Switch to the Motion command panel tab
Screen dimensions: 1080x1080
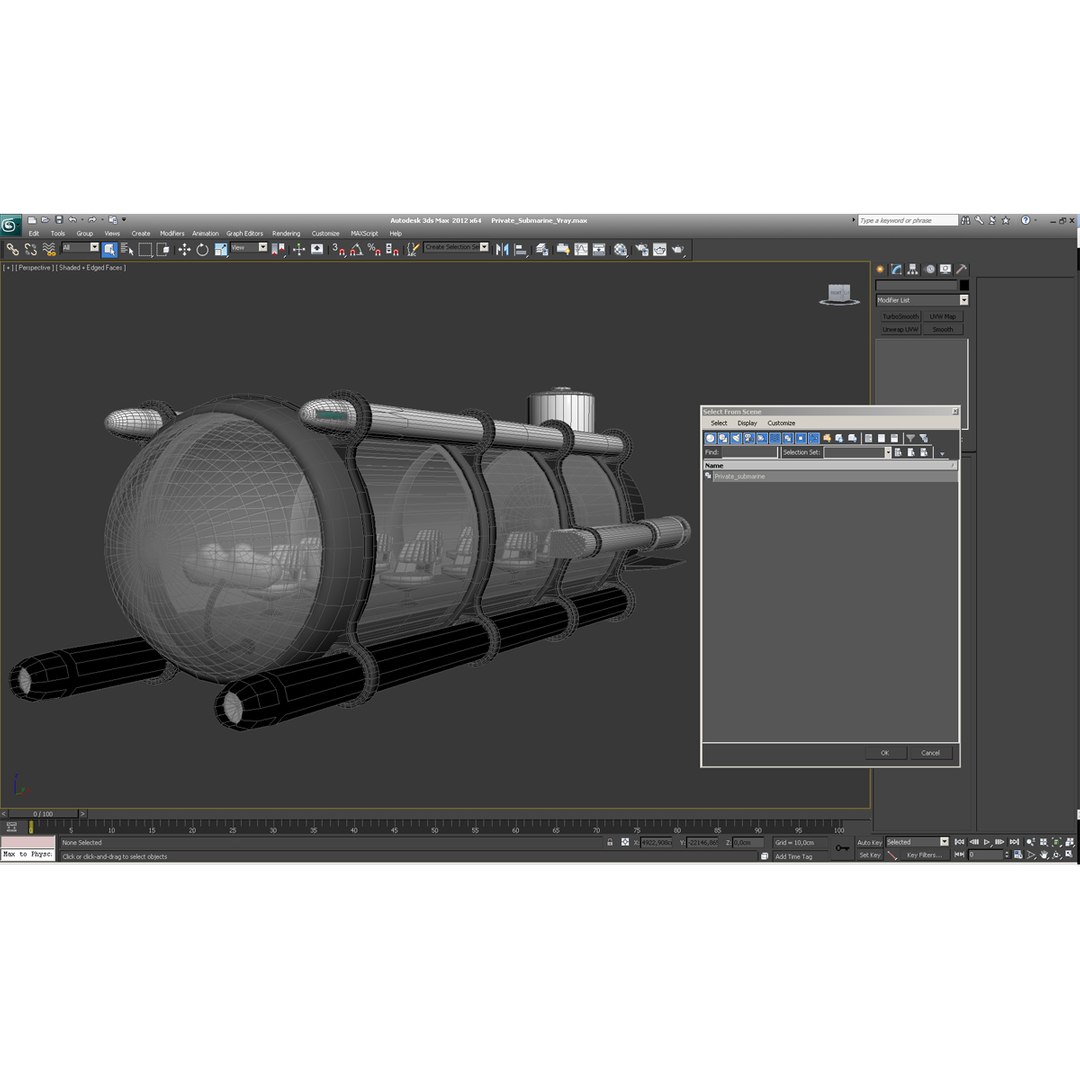[x=930, y=269]
